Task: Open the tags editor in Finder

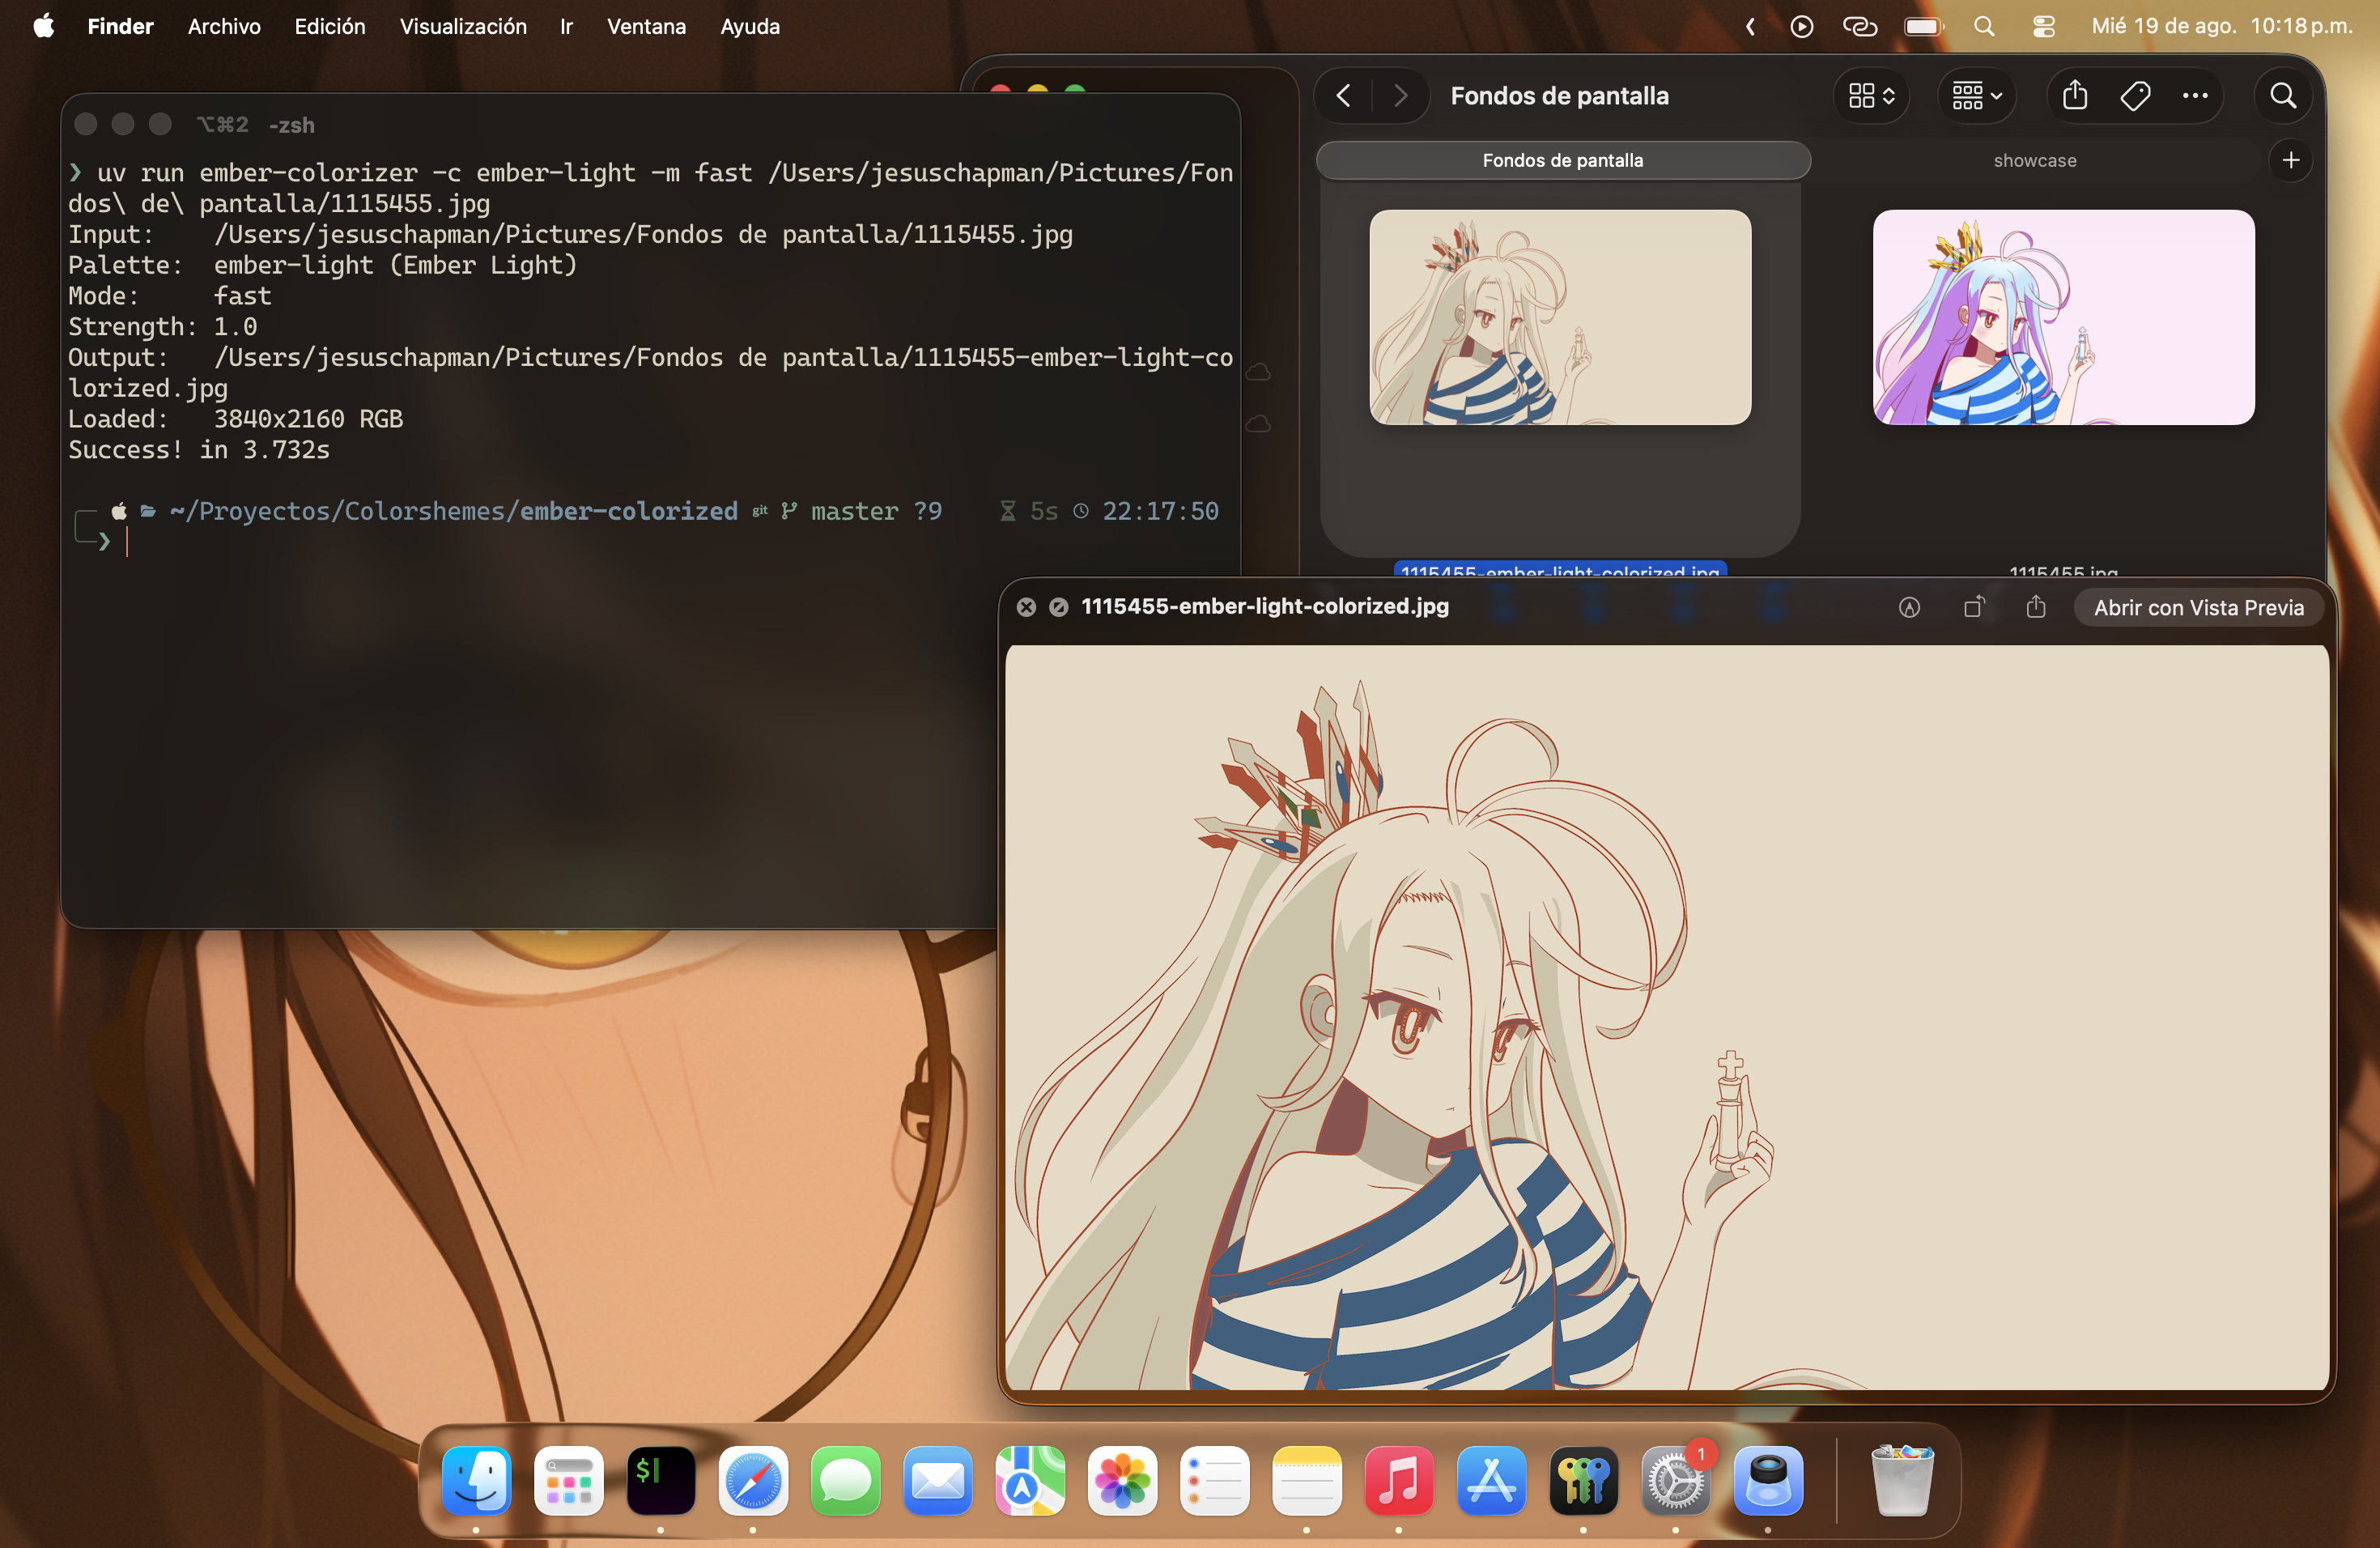Action: pos(2135,96)
